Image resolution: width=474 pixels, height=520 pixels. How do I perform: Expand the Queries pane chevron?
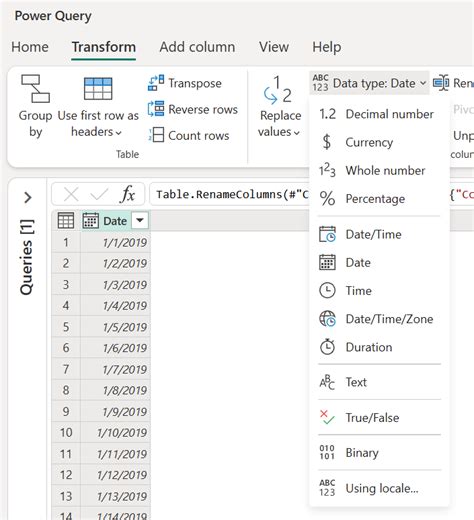[x=28, y=197]
